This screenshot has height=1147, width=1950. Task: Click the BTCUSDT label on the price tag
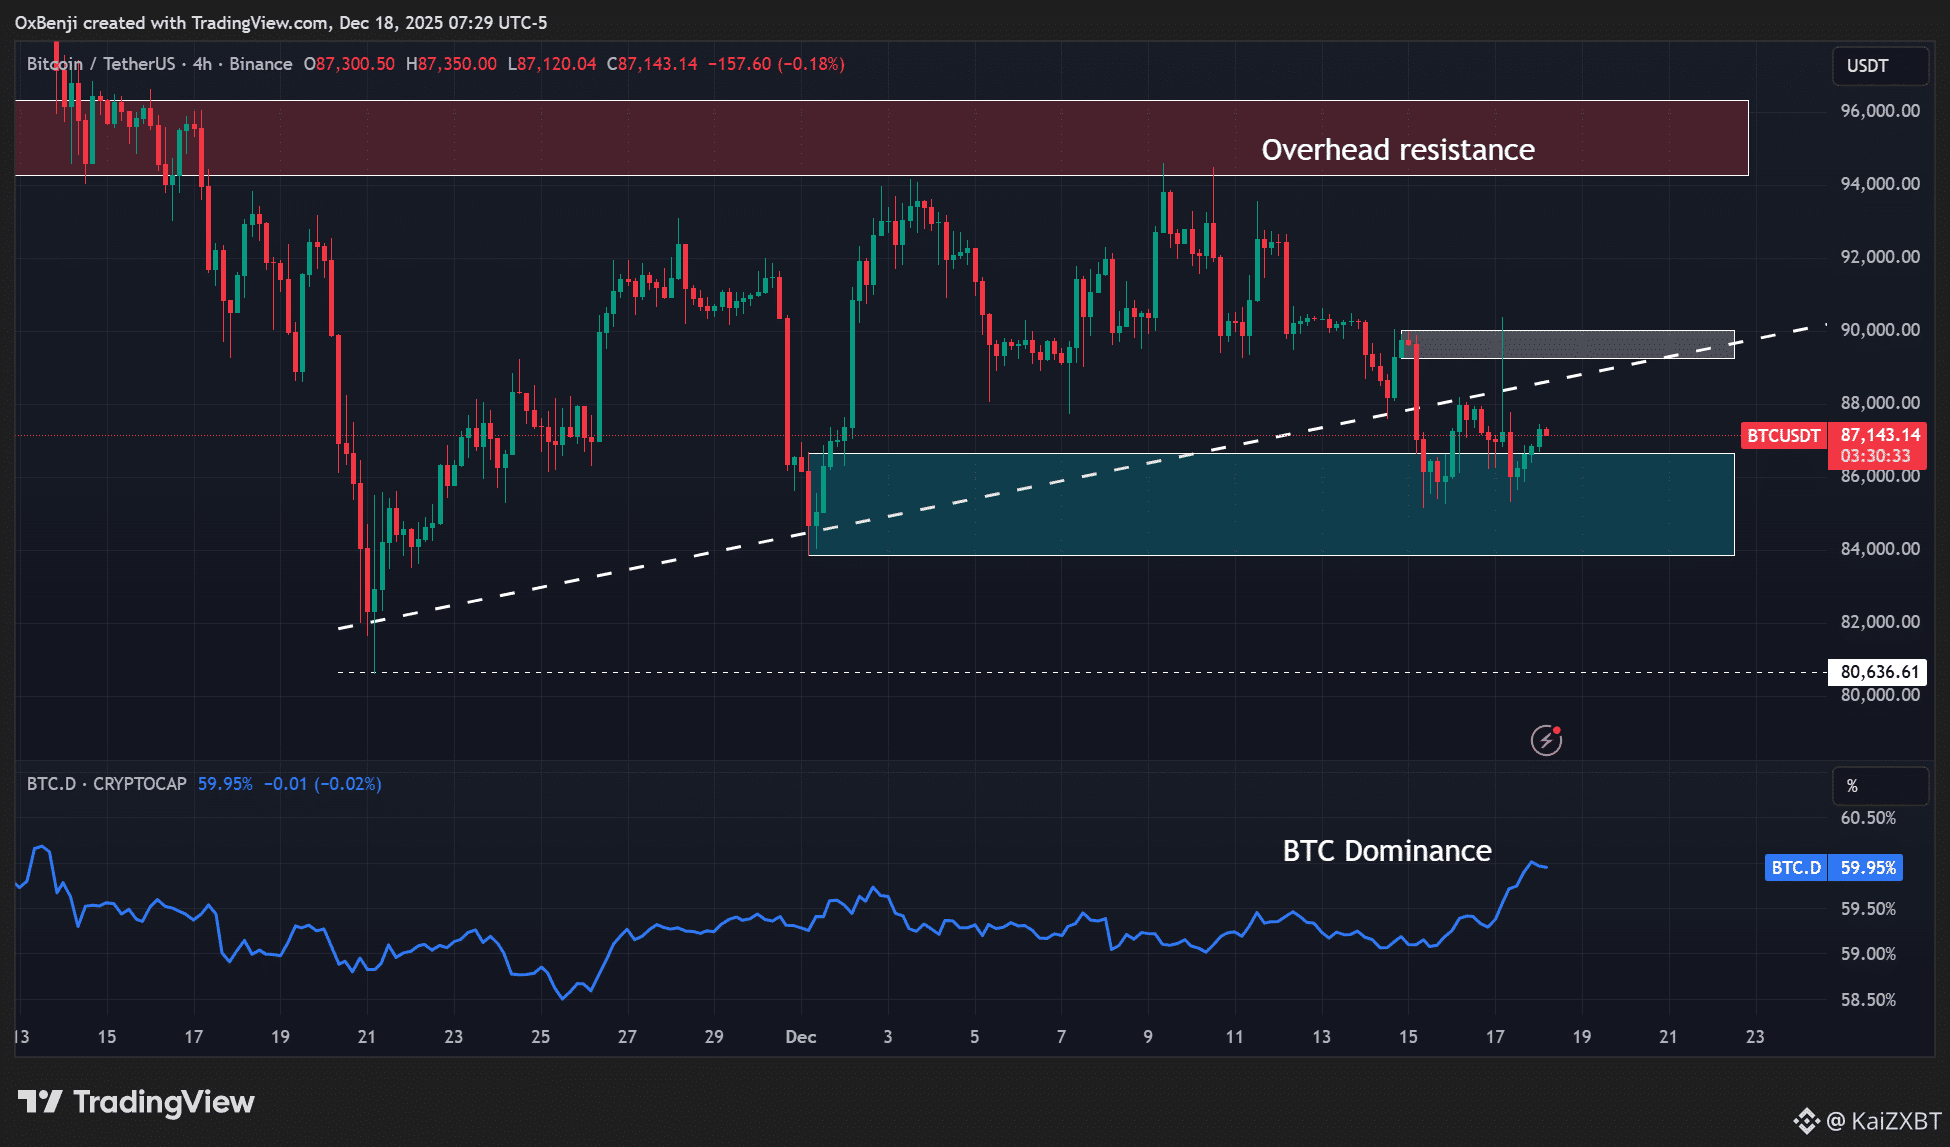[1784, 435]
